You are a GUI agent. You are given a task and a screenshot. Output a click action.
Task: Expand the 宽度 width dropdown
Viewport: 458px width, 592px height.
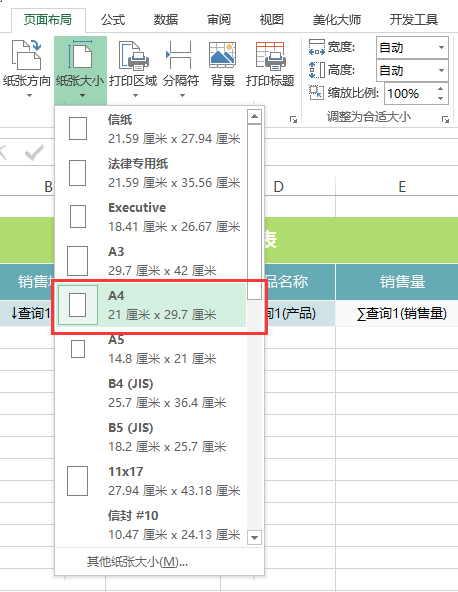point(441,48)
